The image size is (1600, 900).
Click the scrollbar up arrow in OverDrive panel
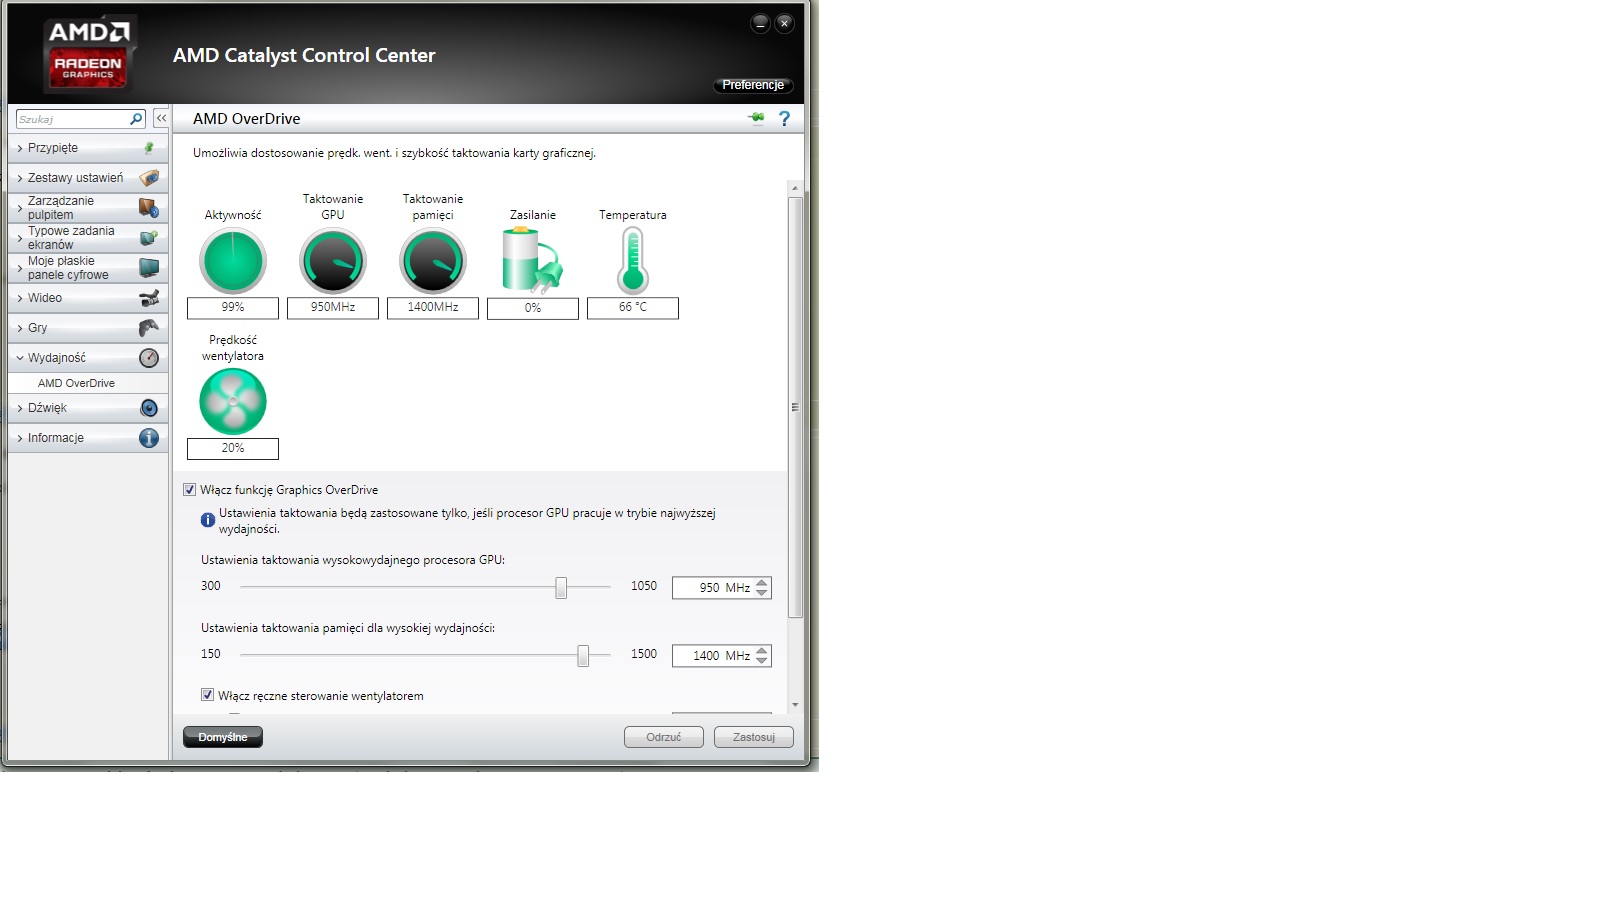pos(795,188)
